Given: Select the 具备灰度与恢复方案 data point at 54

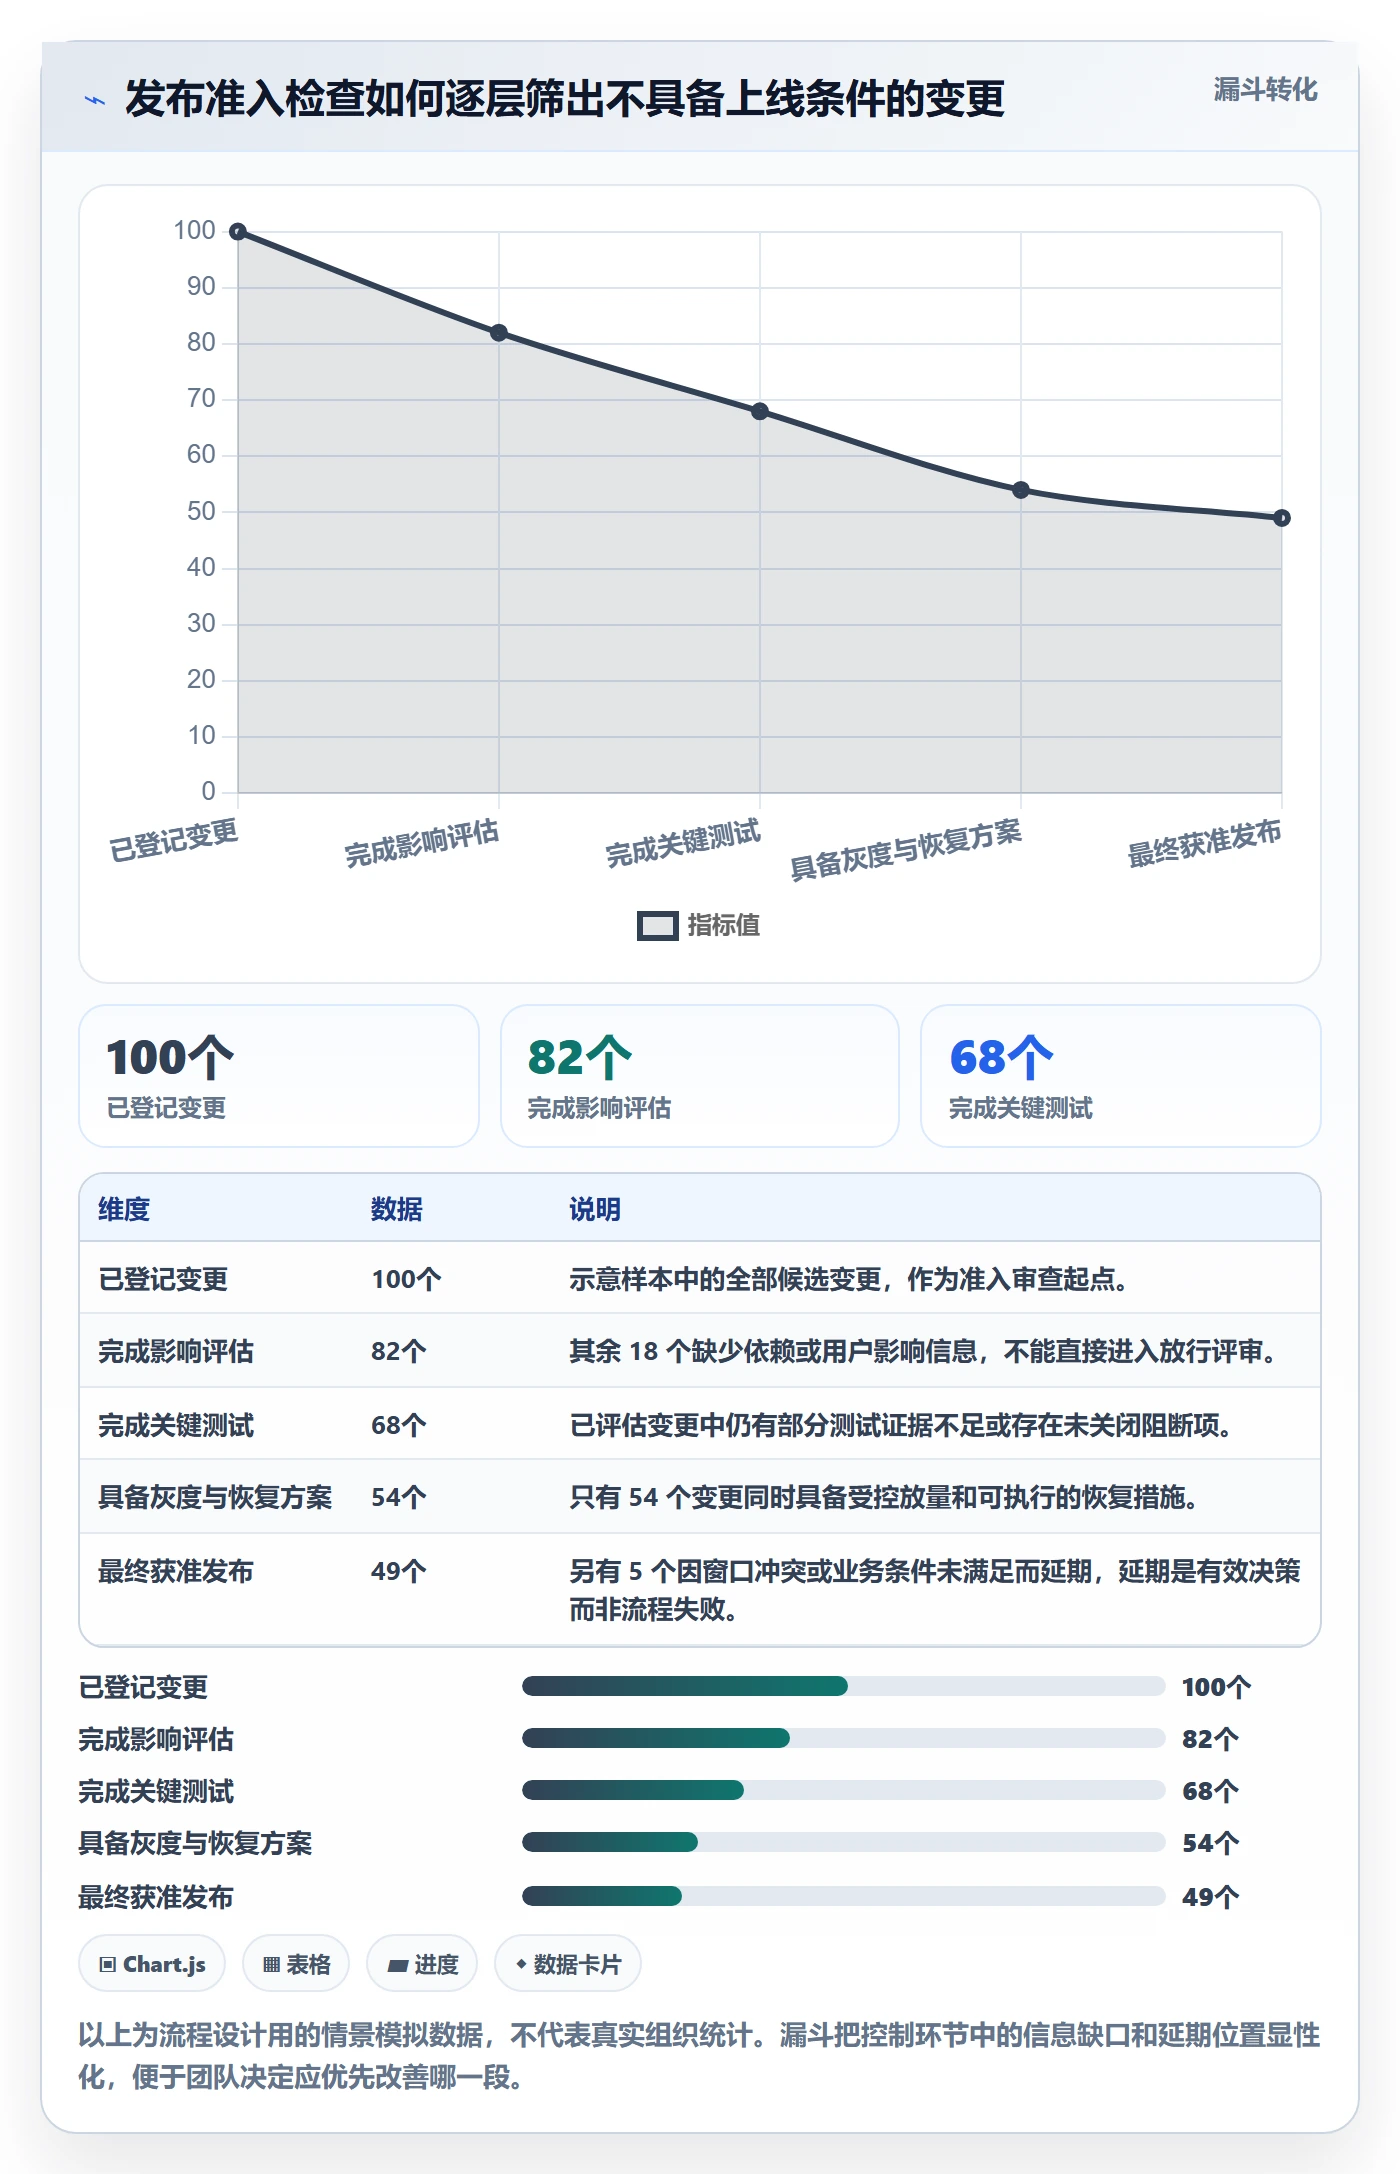Looking at the screenshot, I should [1021, 490].
